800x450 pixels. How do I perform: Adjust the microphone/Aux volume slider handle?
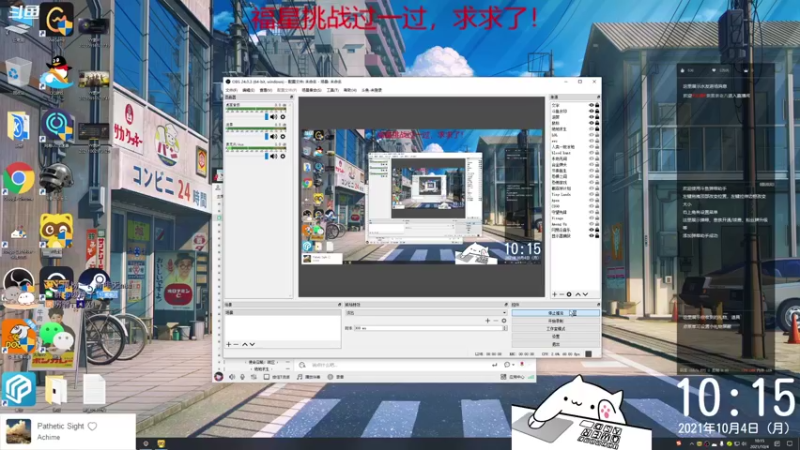tap(266, 156)
